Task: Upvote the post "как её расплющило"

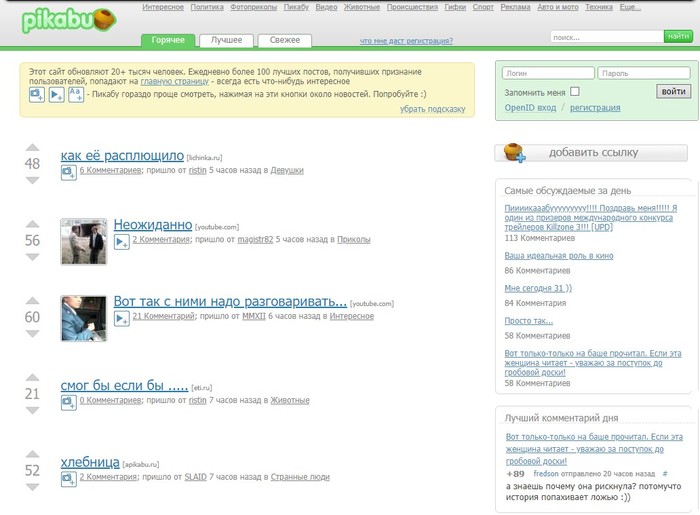Action: 32,147
